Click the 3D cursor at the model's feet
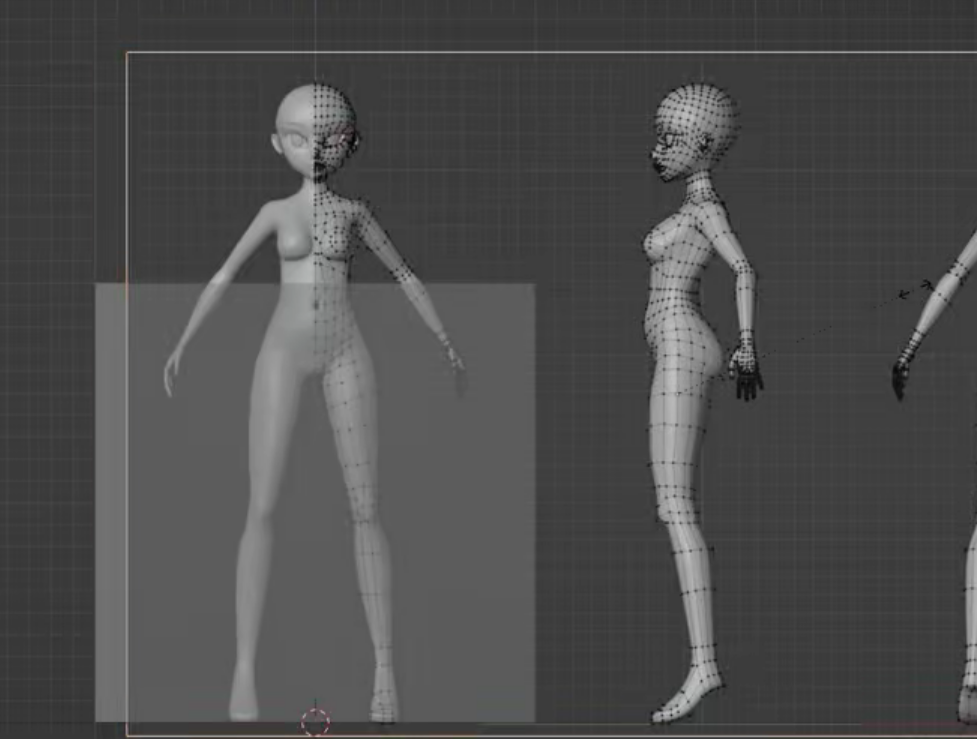 coord(315,720)
